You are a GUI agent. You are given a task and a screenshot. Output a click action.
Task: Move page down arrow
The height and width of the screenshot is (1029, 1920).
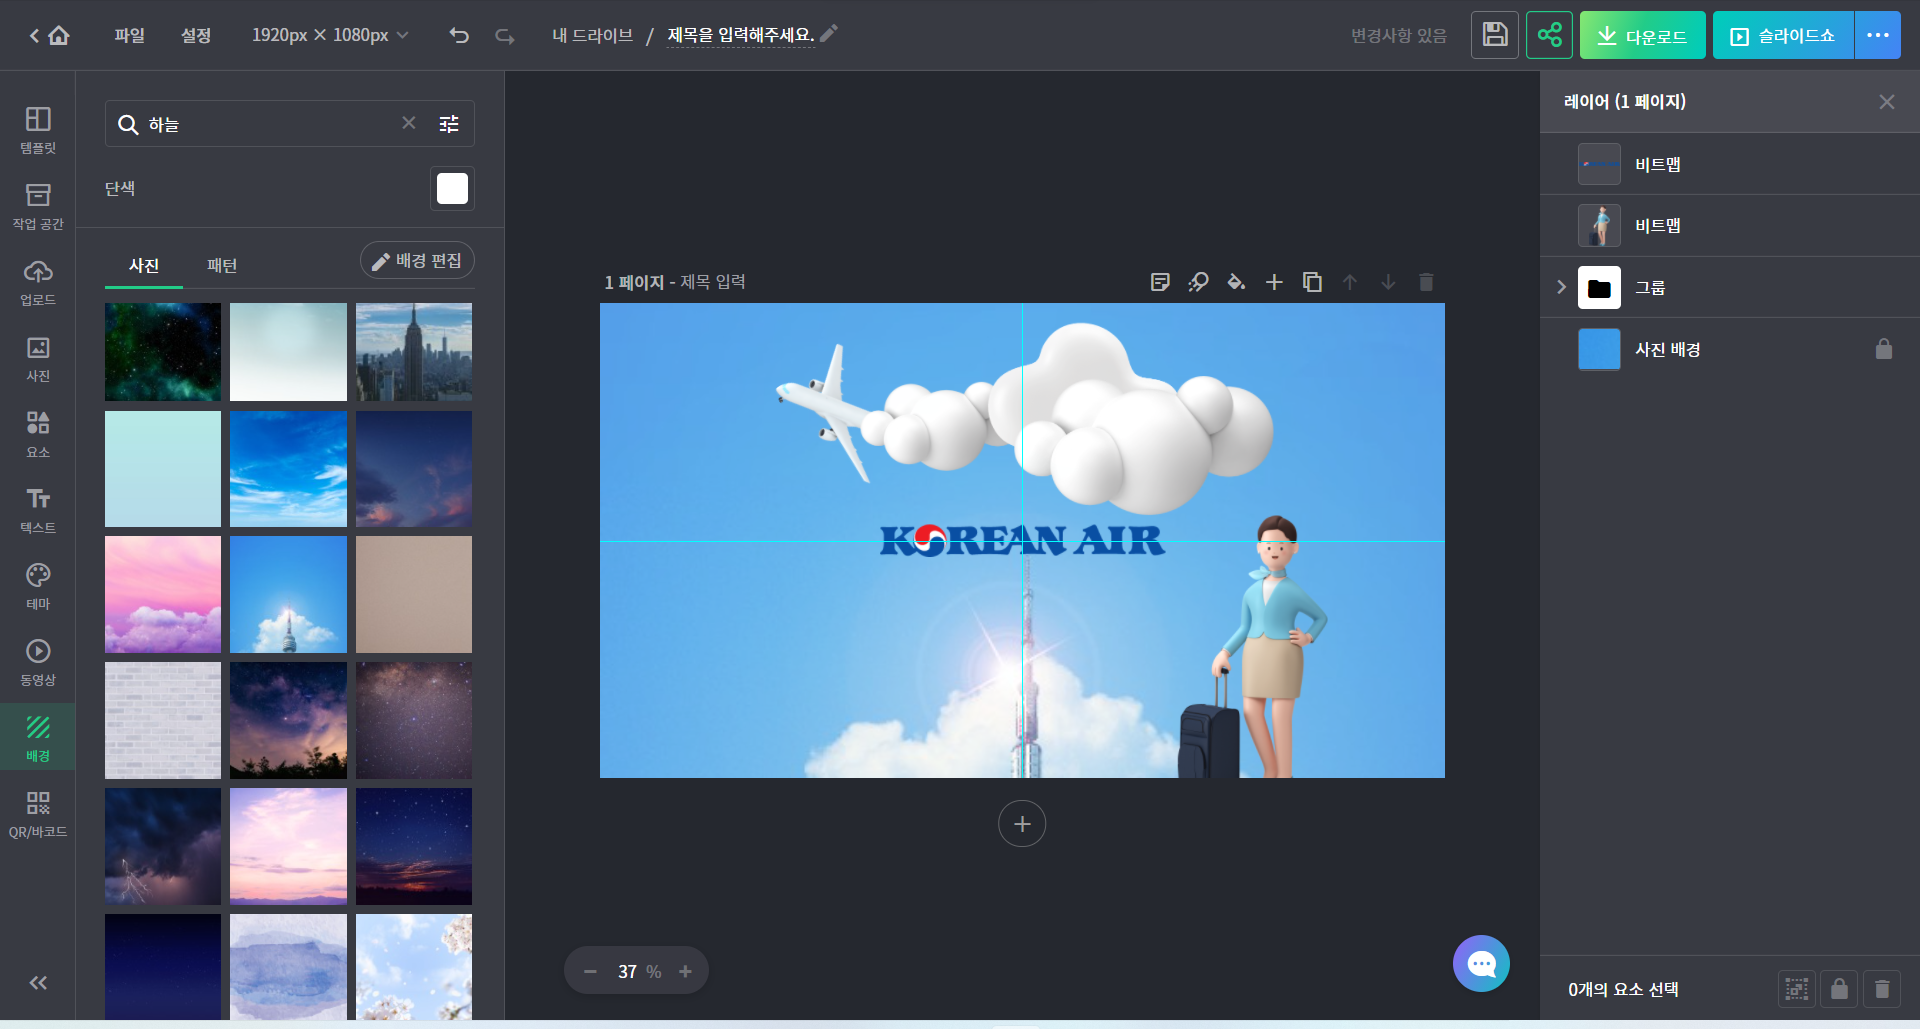(x=1388, y=282)
